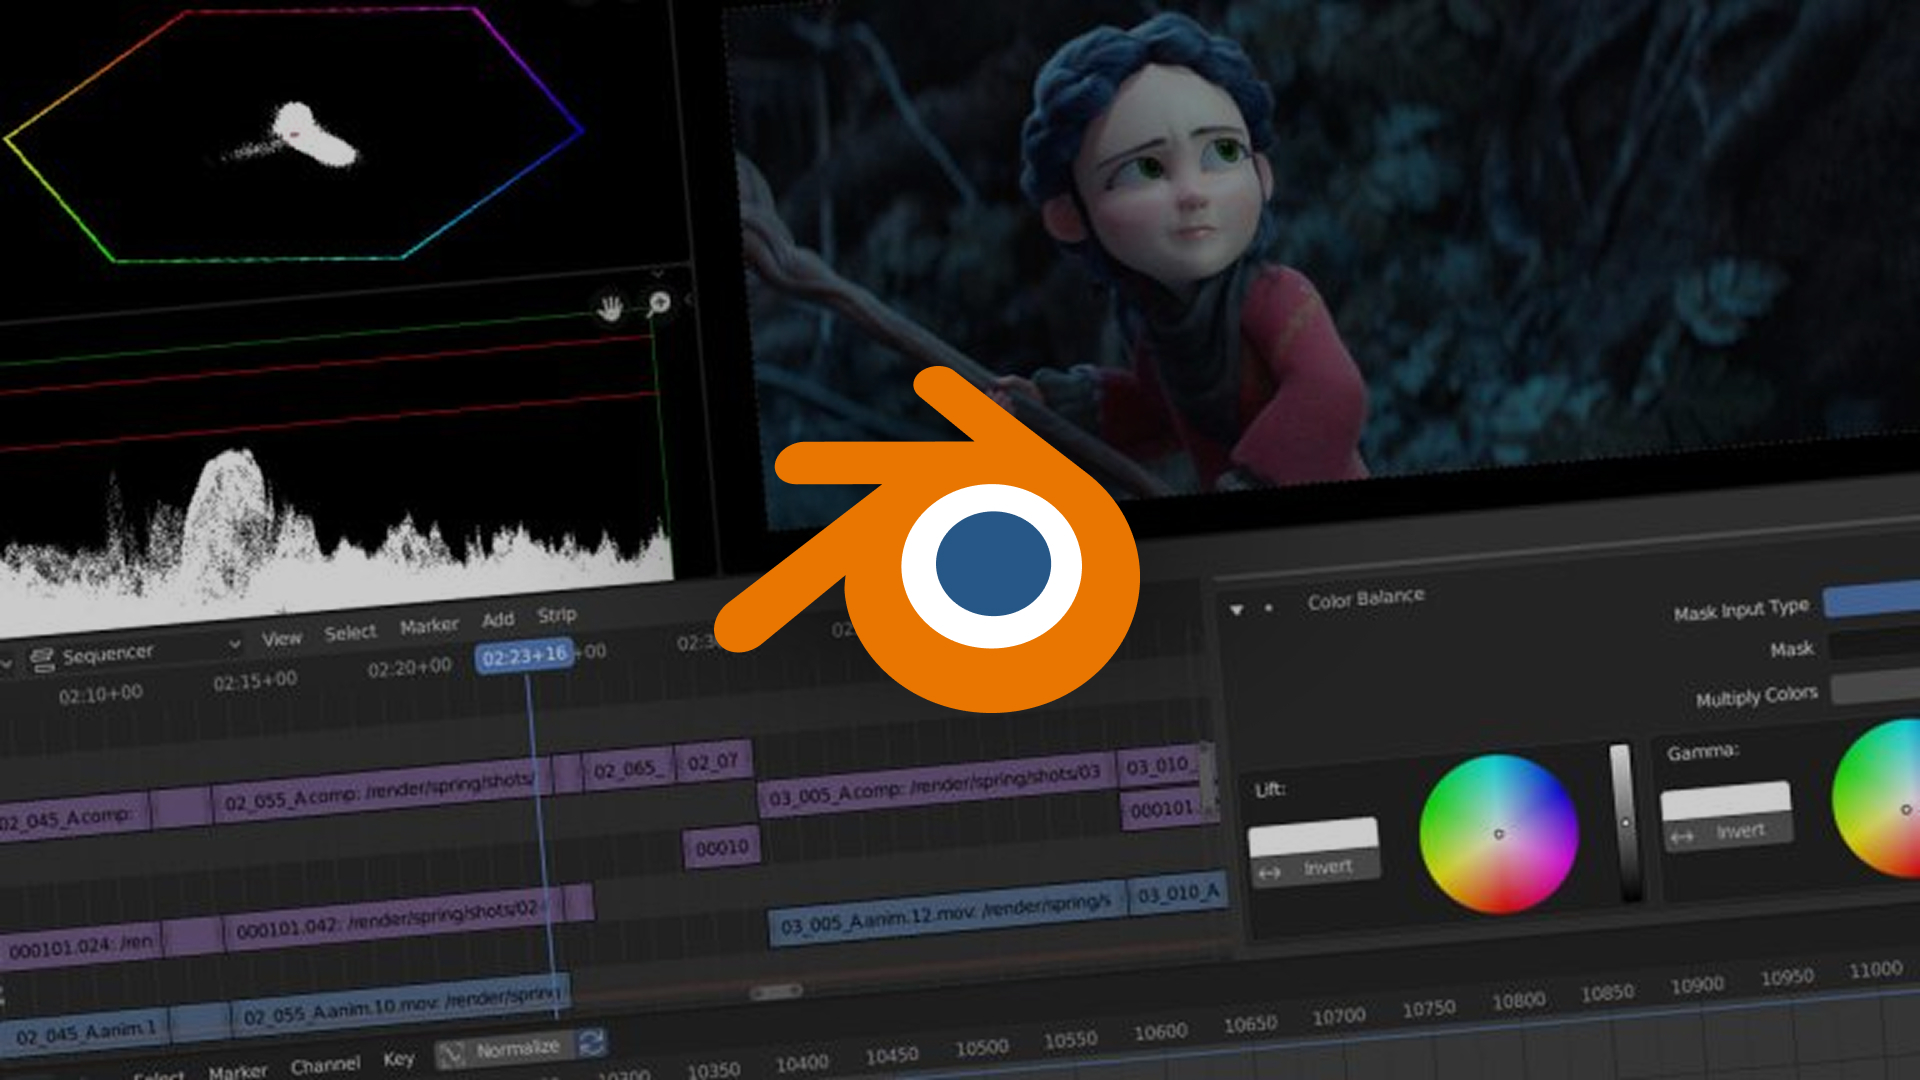Click the 02:20+00 time label

click(409, 666)
